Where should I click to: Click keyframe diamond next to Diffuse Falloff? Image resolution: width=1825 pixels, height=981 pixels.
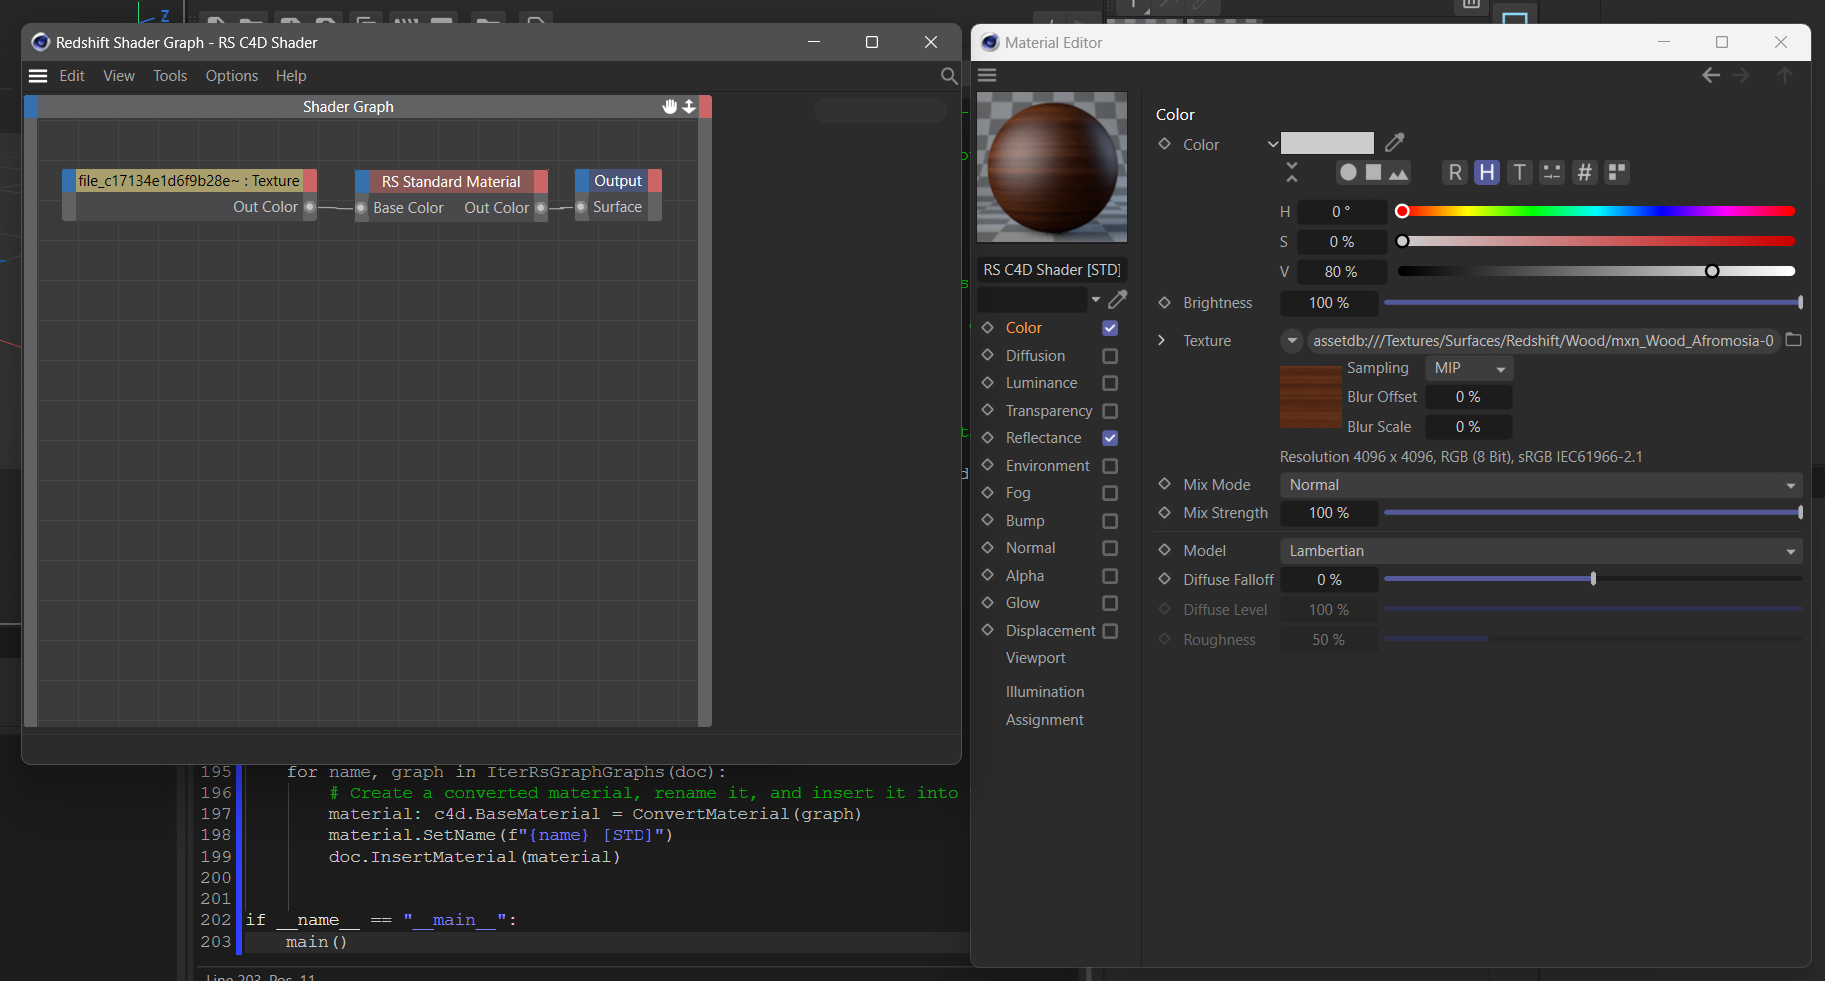[x=1164, y=579]
